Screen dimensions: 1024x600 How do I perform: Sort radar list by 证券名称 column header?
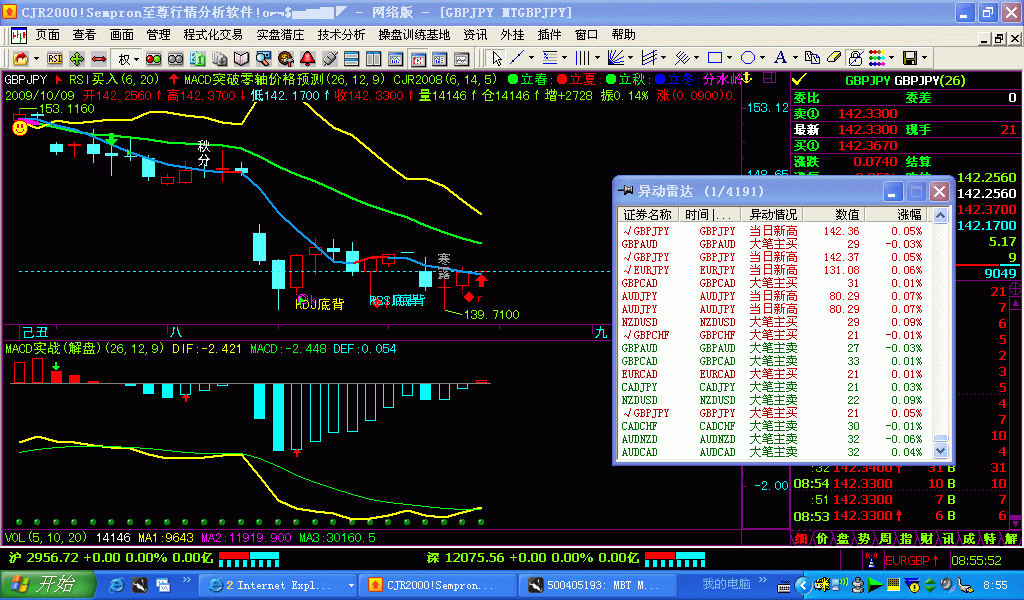(x=647, y=215)
